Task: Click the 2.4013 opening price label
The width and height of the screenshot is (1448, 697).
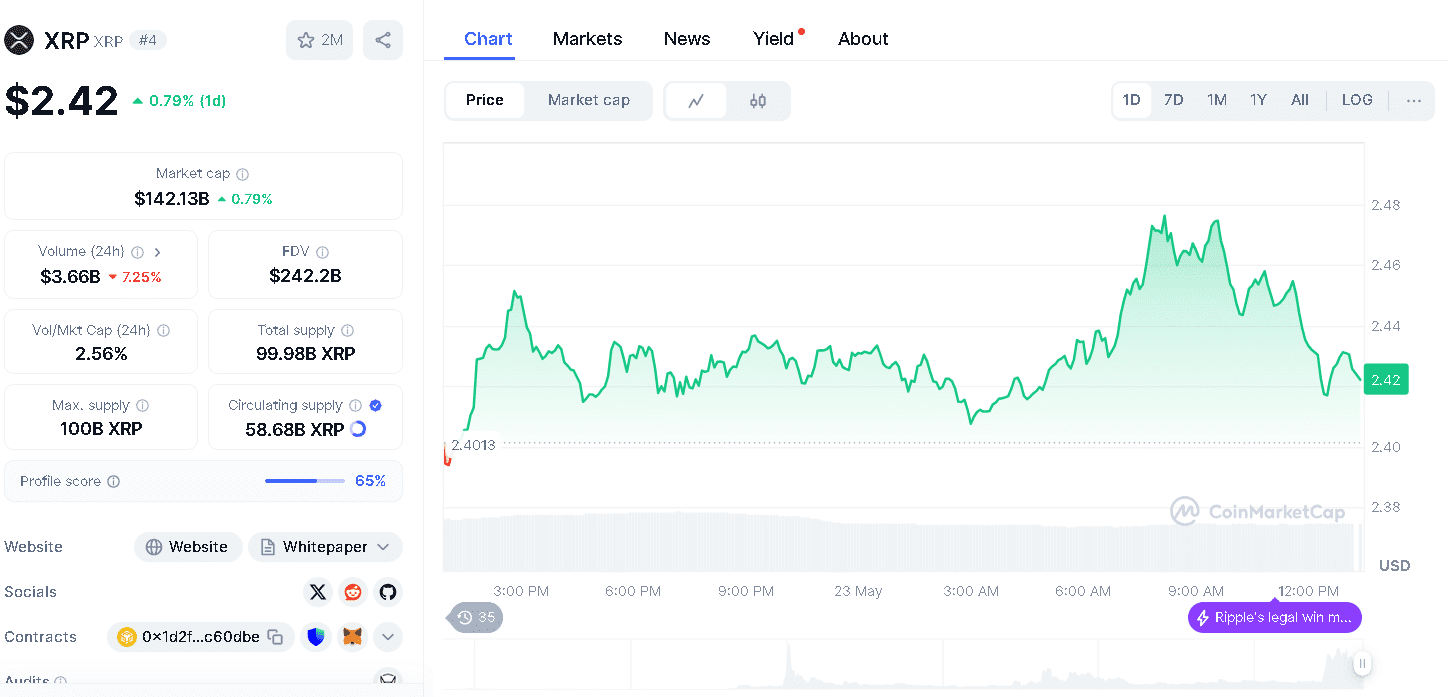Action: pyautogui.click(x=473, y=445)
